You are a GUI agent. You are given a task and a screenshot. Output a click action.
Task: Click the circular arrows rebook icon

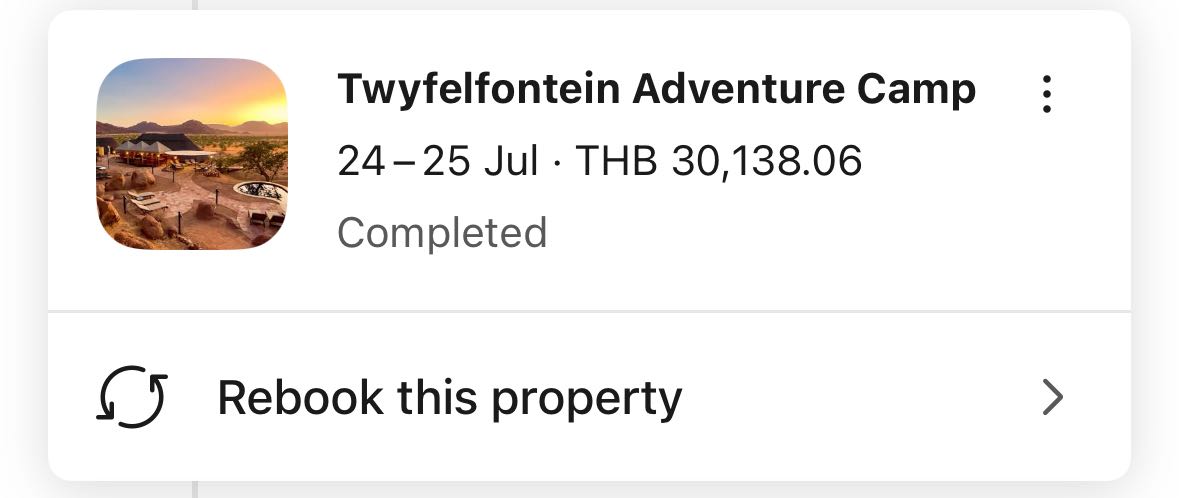(132, 396)
